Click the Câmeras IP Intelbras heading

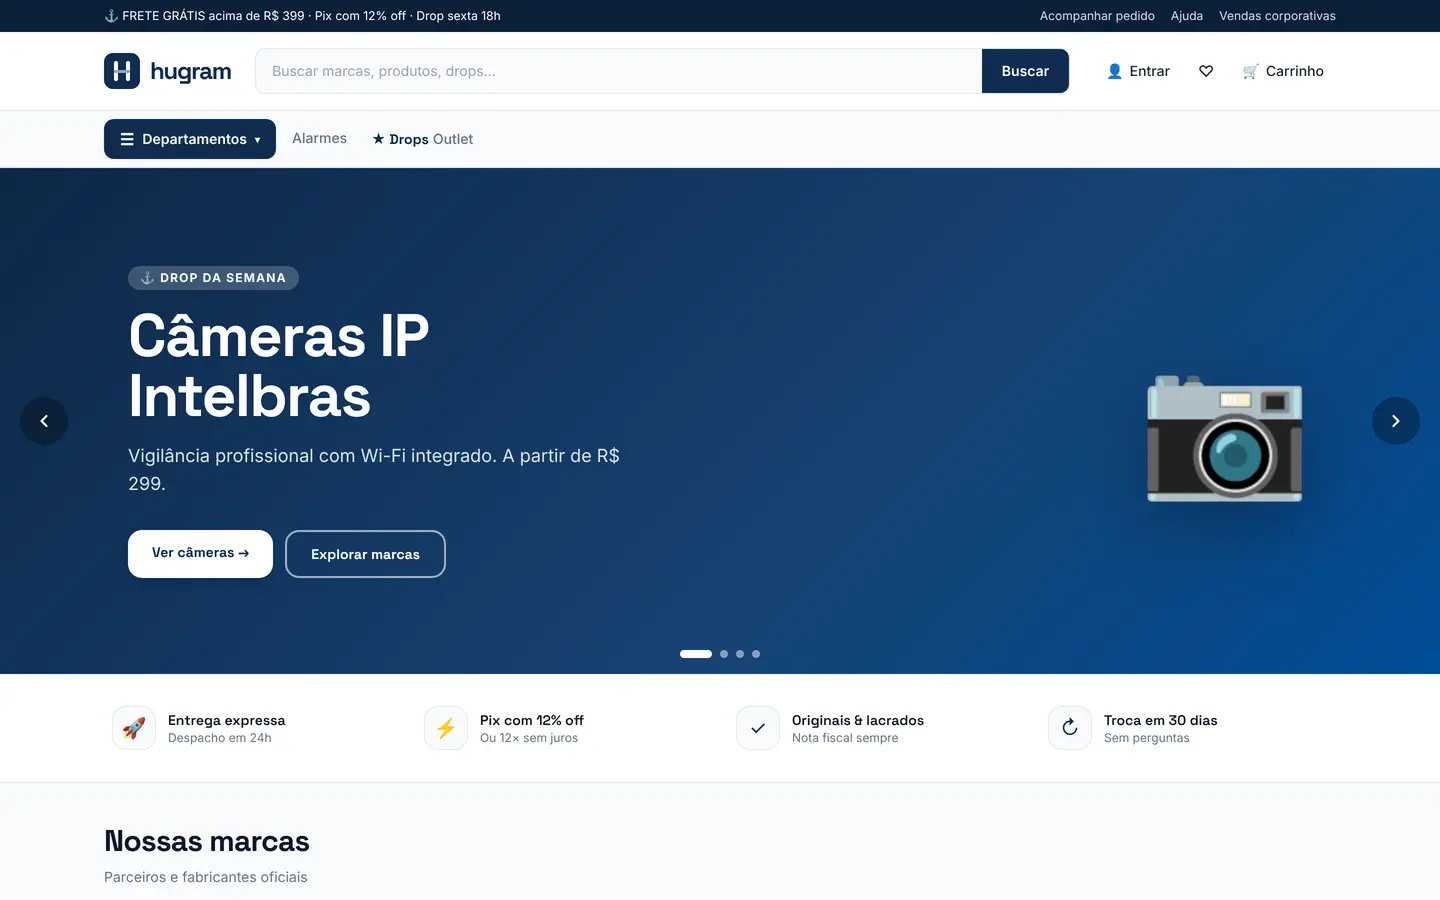pyautogui.click(x=279, y=366)
